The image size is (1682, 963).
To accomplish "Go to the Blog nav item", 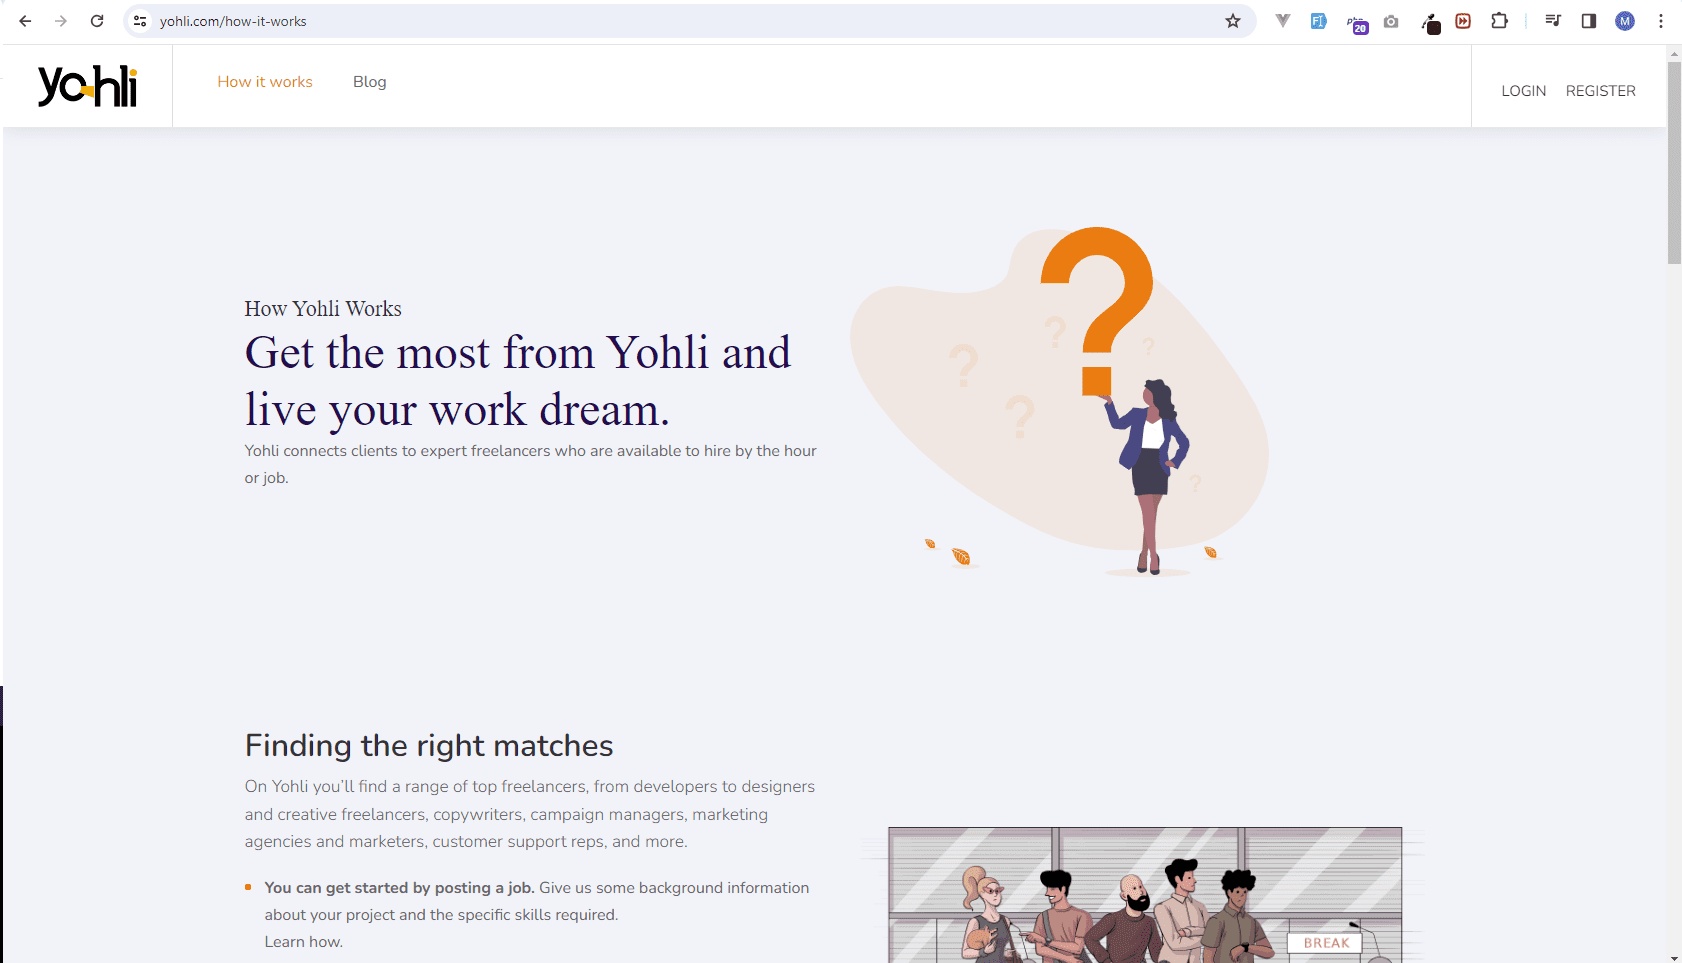I will 369,82.
